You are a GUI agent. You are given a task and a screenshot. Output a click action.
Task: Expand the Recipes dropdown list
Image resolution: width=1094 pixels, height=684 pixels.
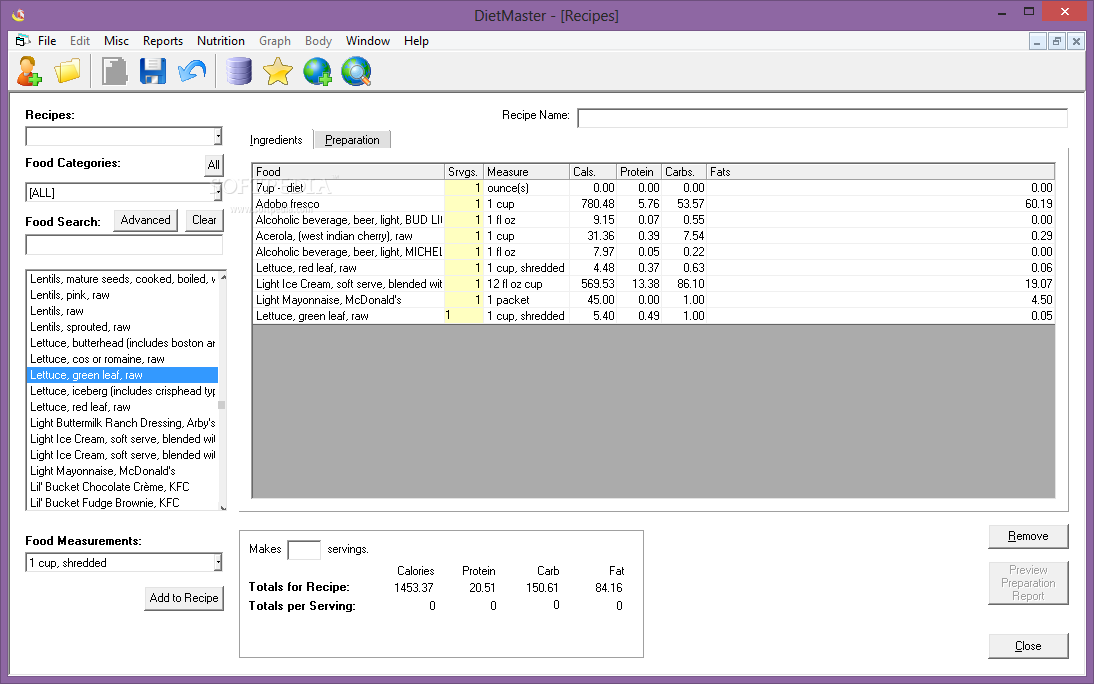tap(217, 137)
